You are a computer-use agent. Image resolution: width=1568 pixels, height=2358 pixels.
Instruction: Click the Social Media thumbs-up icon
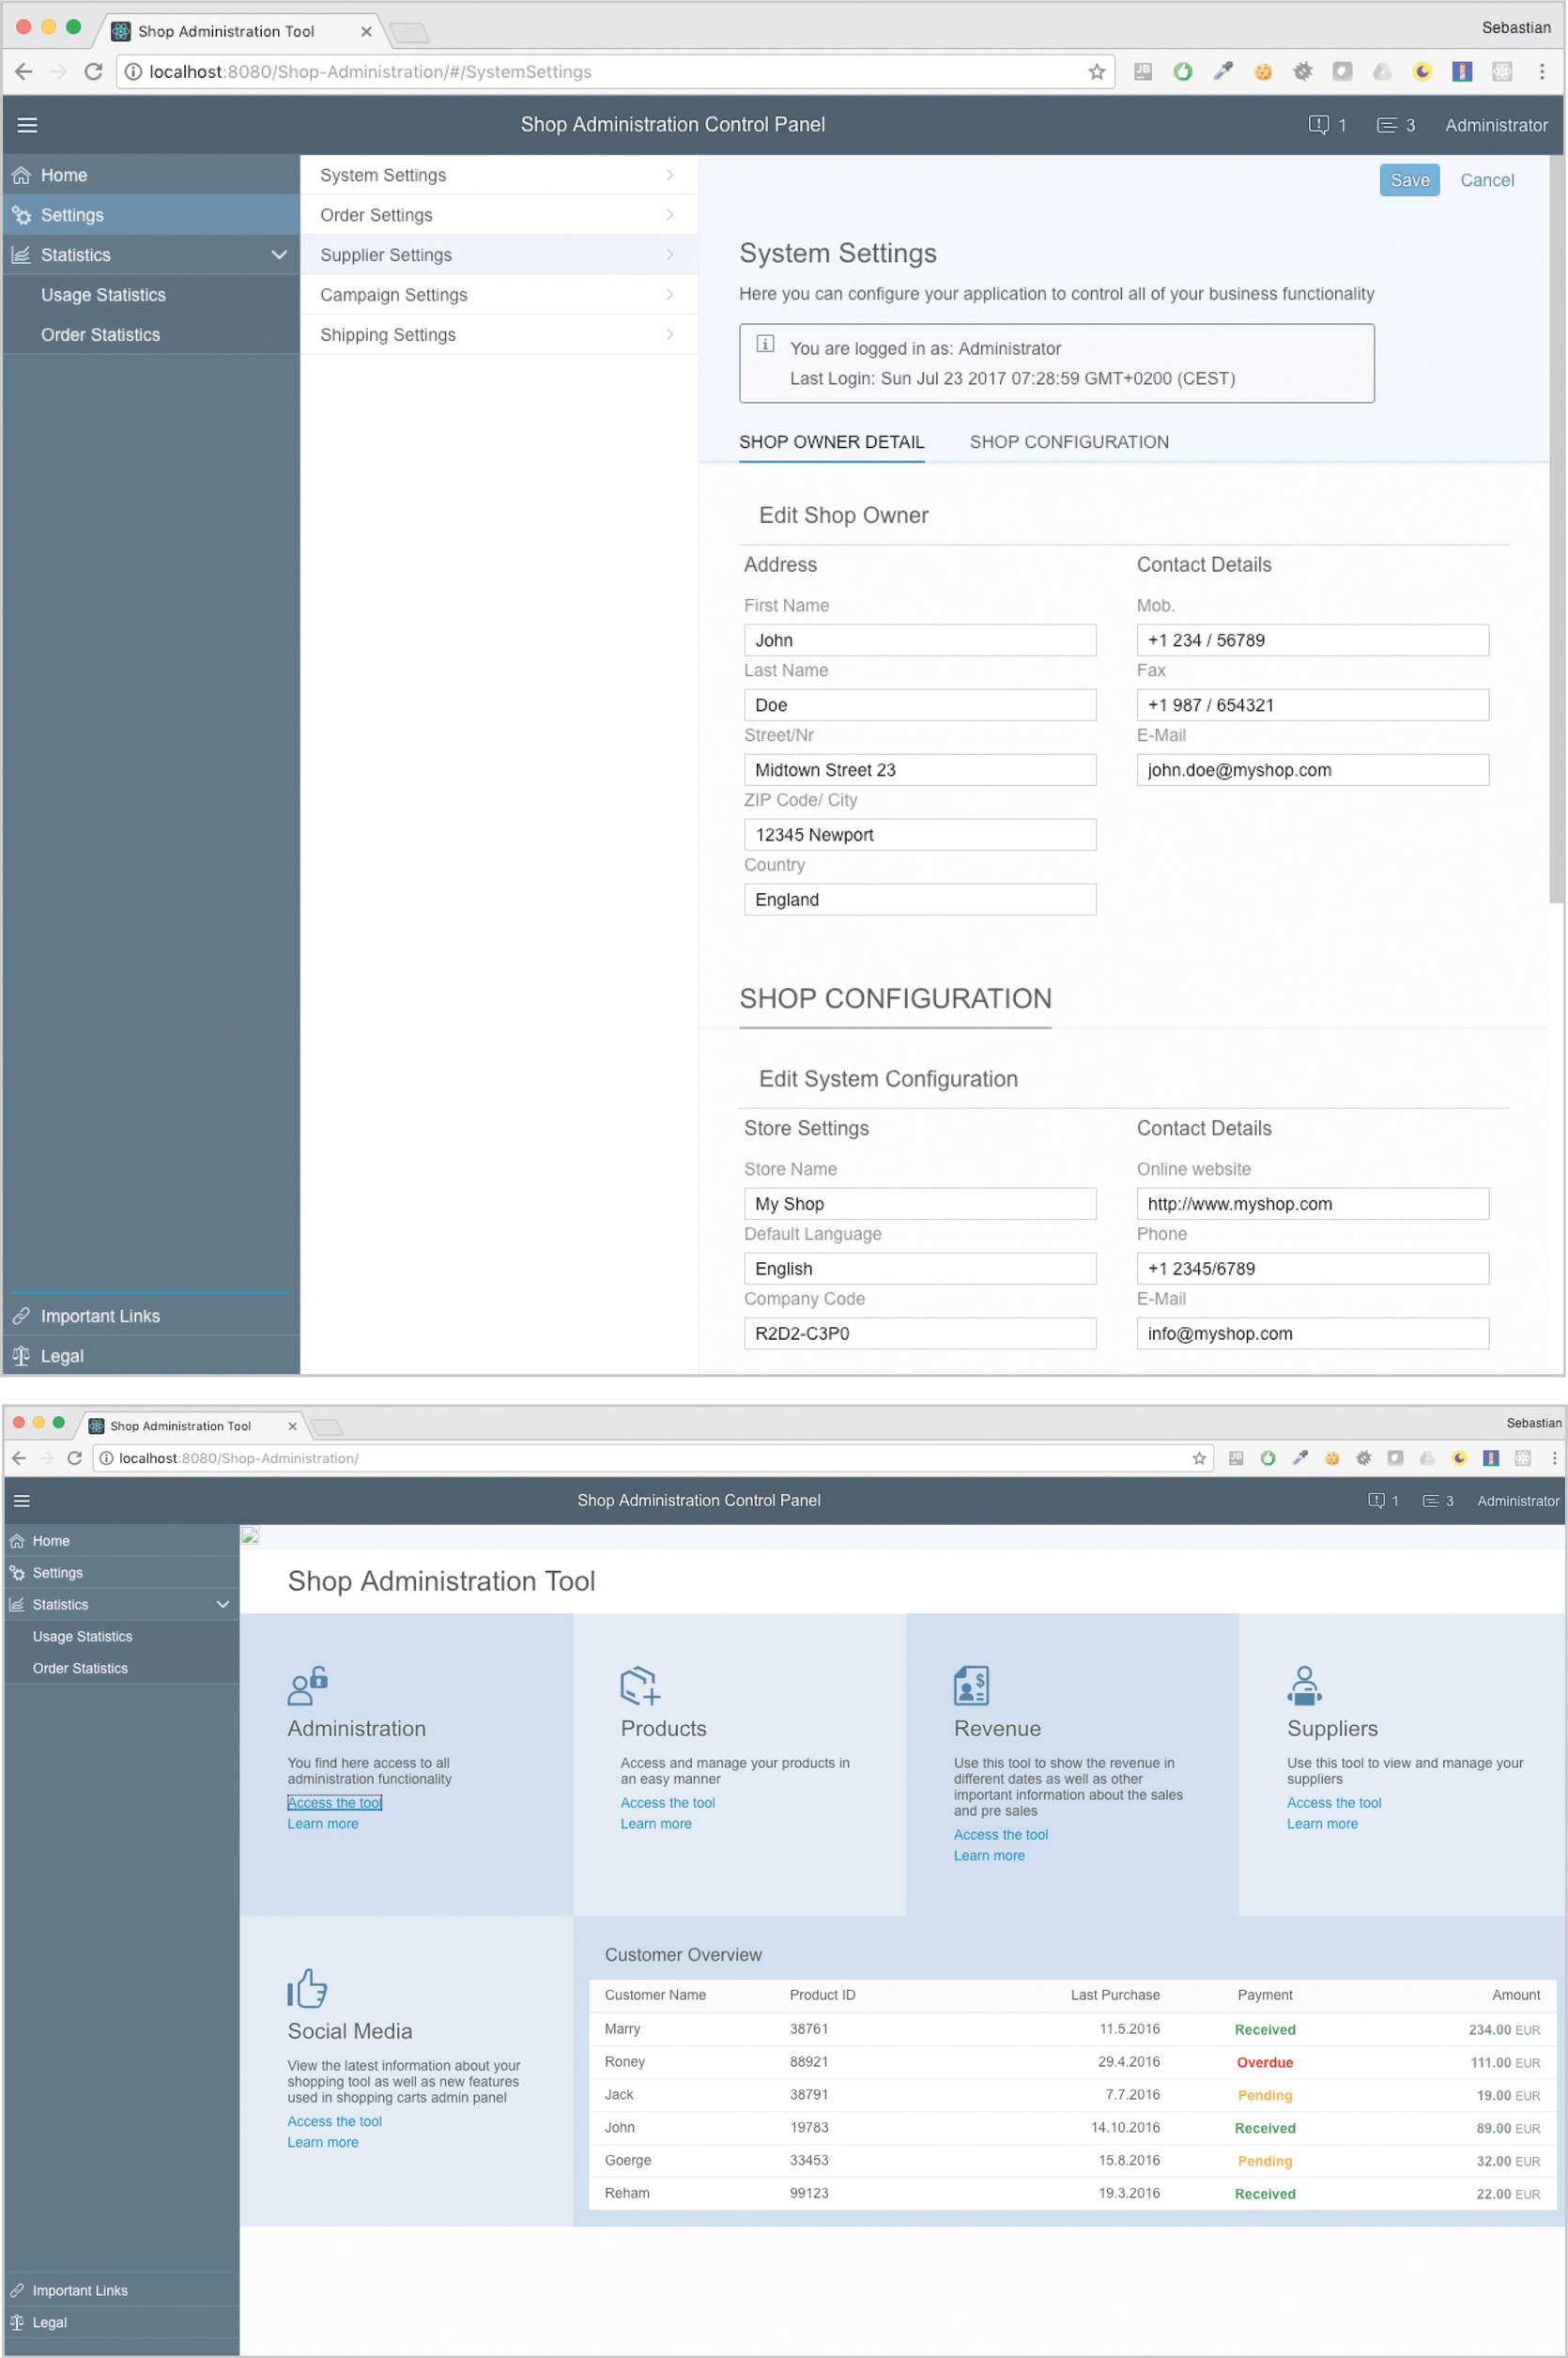(x=307, y=1988)
